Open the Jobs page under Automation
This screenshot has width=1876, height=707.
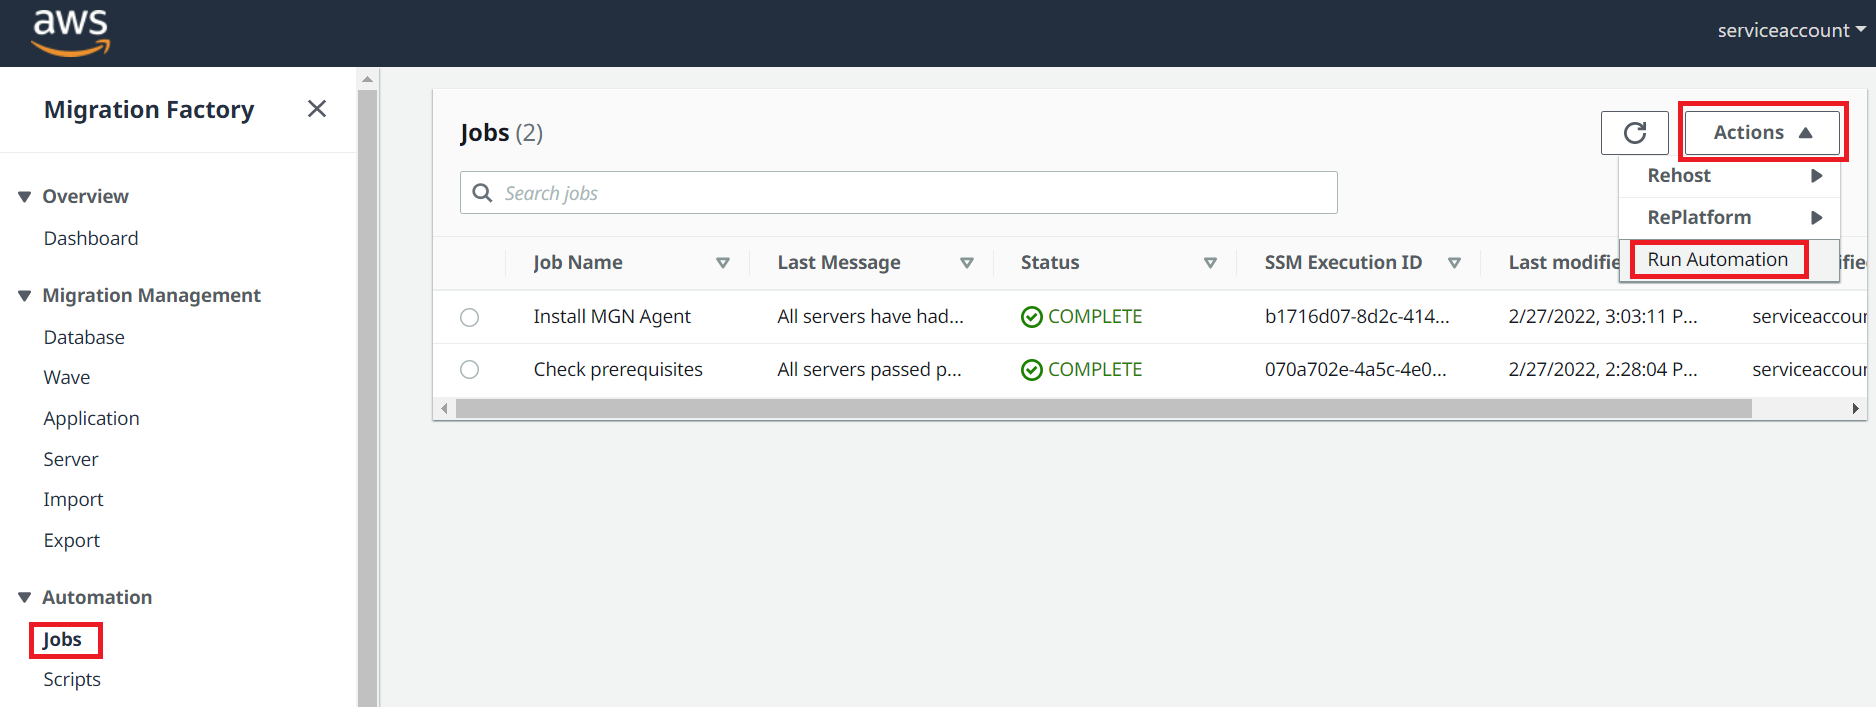click(x=62, y=640)
